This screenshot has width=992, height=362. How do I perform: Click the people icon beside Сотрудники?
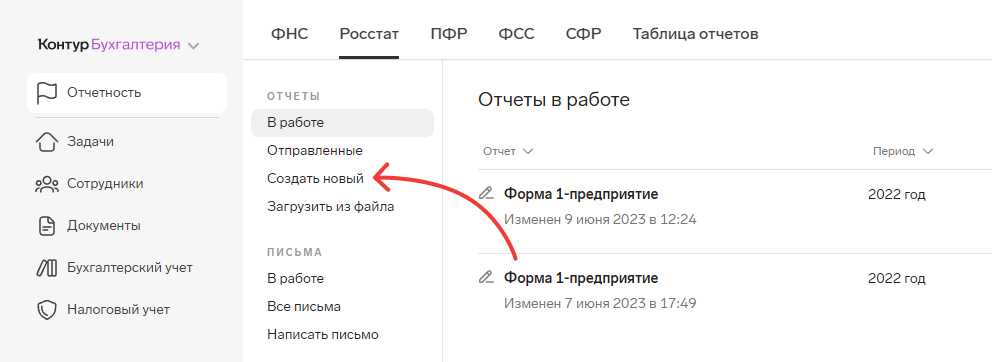[46, 184]
